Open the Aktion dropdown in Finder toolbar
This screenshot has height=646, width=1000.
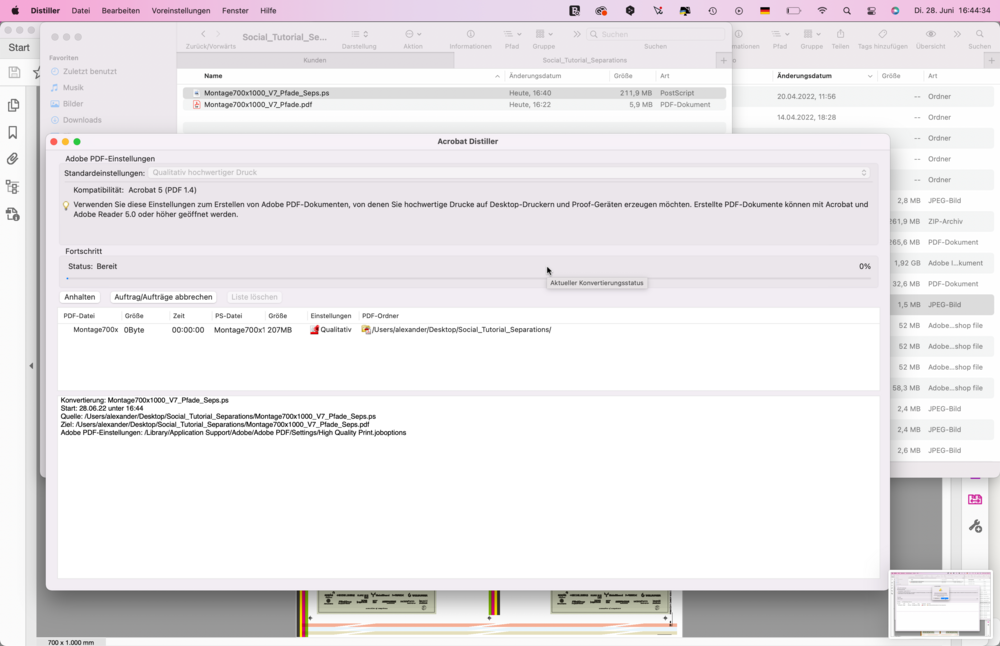coord(413,35)
